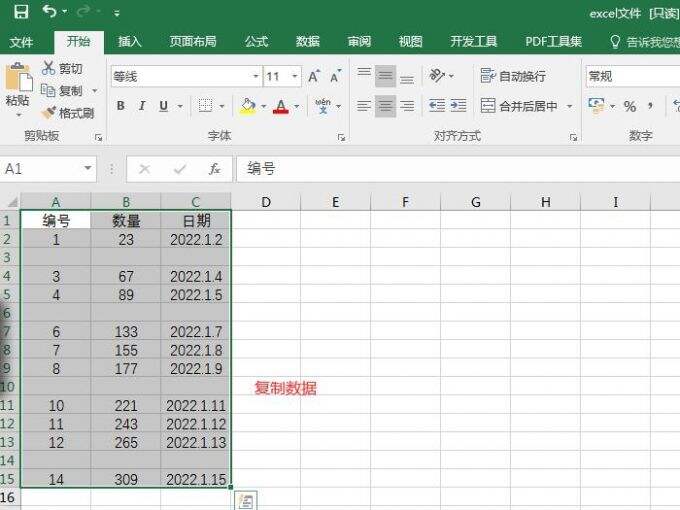The height and width of the screenshot is (510, 680).
Task: Click the Undo arrow icon
Action: point(49,12)
